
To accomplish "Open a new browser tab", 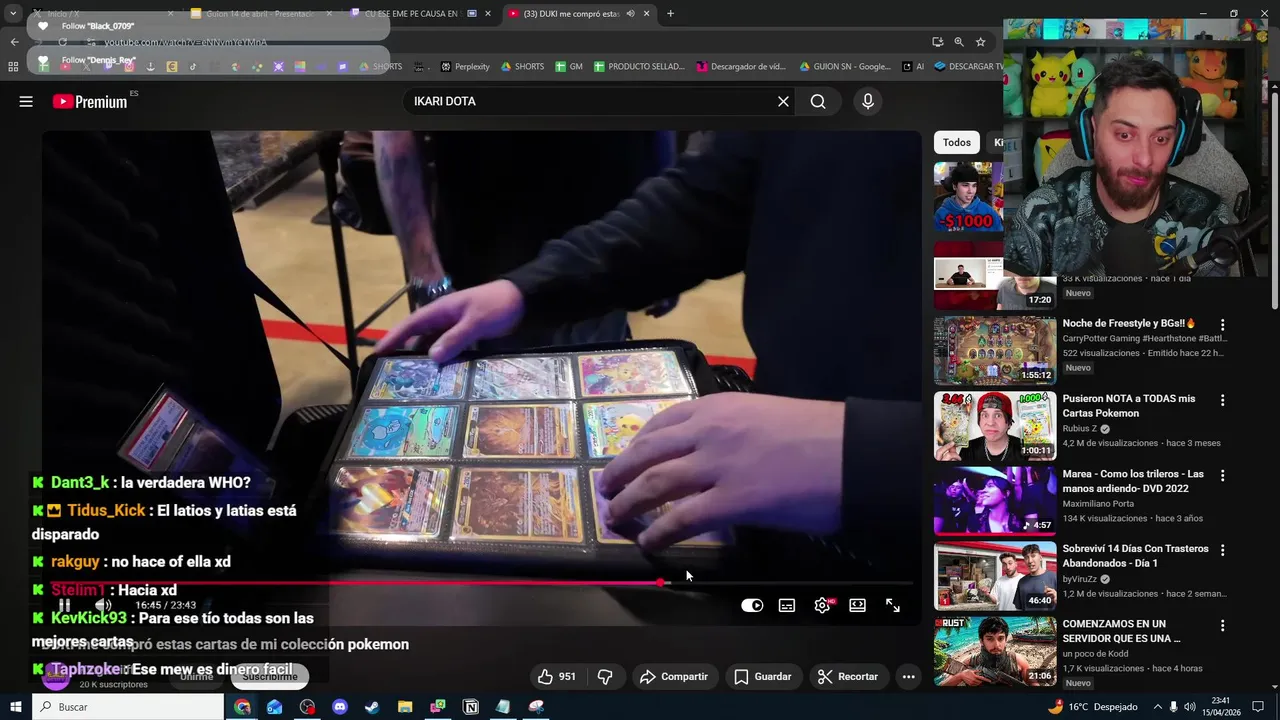I will [670, 14].
